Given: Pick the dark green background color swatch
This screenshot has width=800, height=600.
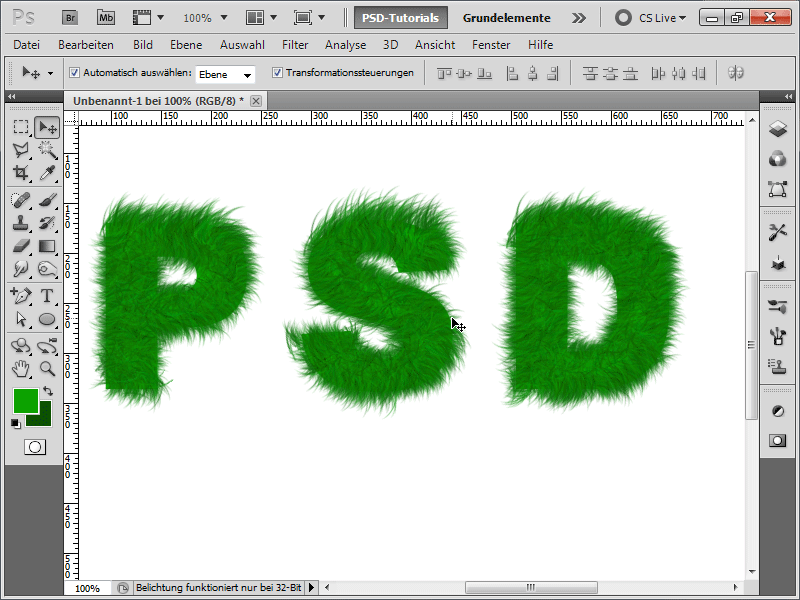Looking at the screenshot, I should point(43,418).
